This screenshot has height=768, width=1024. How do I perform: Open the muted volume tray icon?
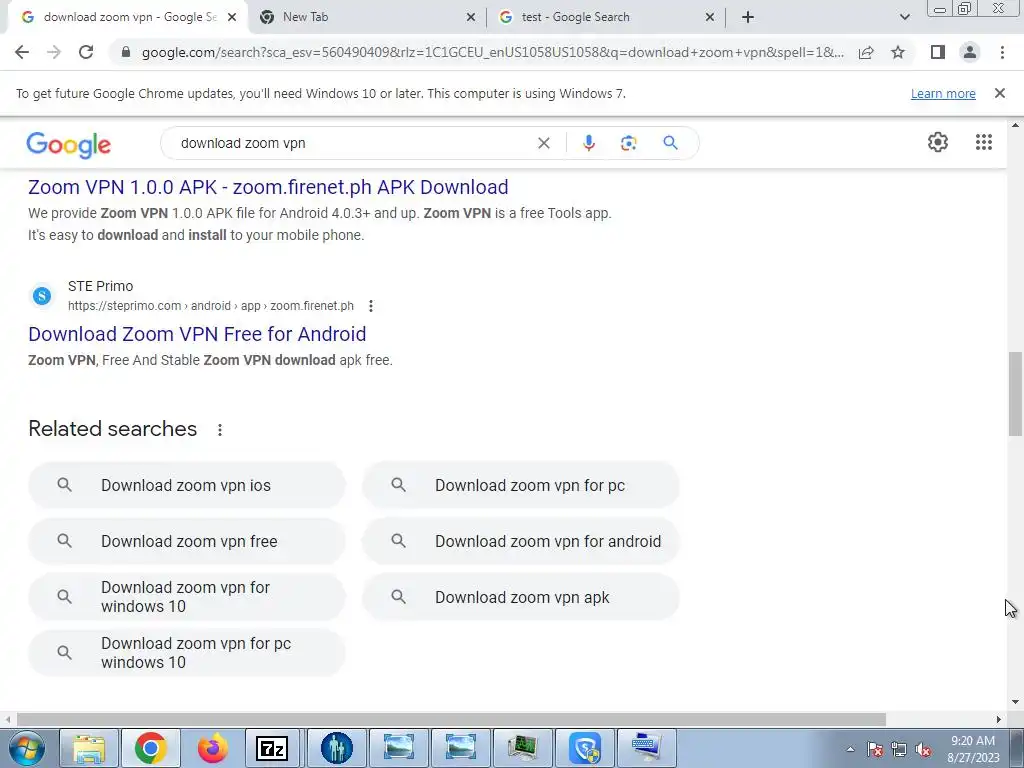pyautogui.click(x=923, y=749)
